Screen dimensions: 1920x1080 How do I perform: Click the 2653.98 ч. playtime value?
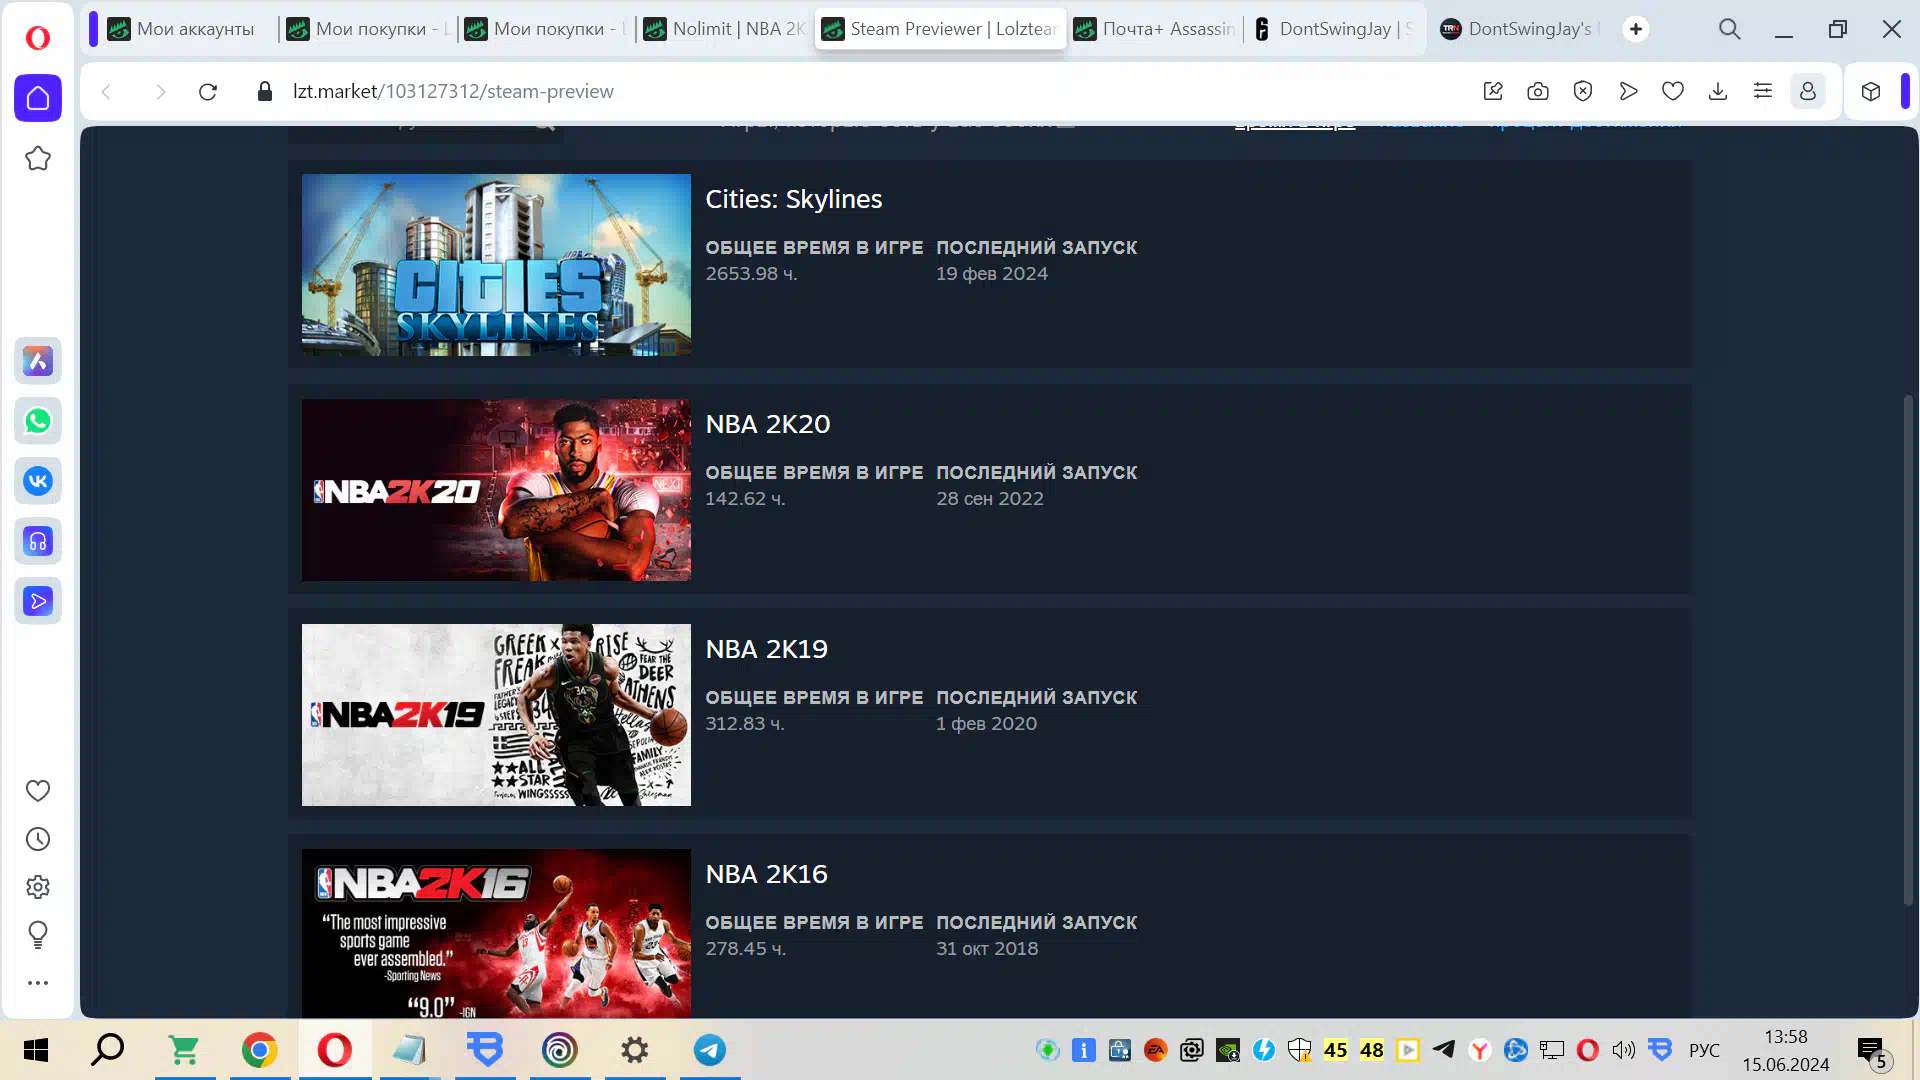pyautogui.click(x=751, y=274)
